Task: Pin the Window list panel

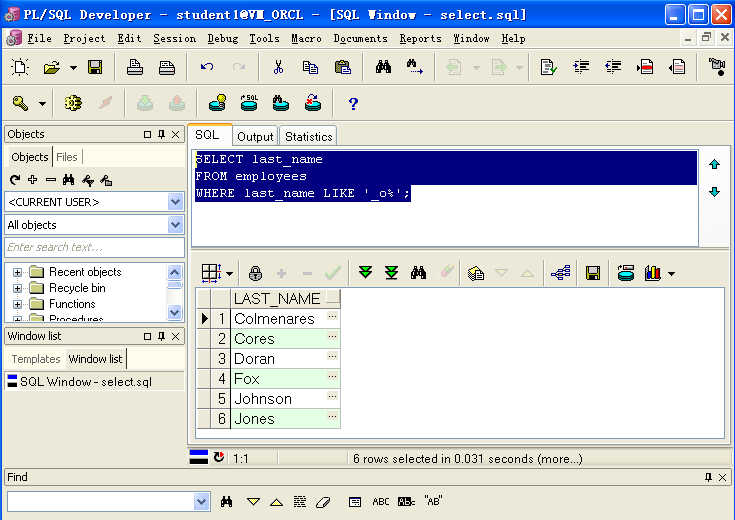Action: (x=162, y=336)
